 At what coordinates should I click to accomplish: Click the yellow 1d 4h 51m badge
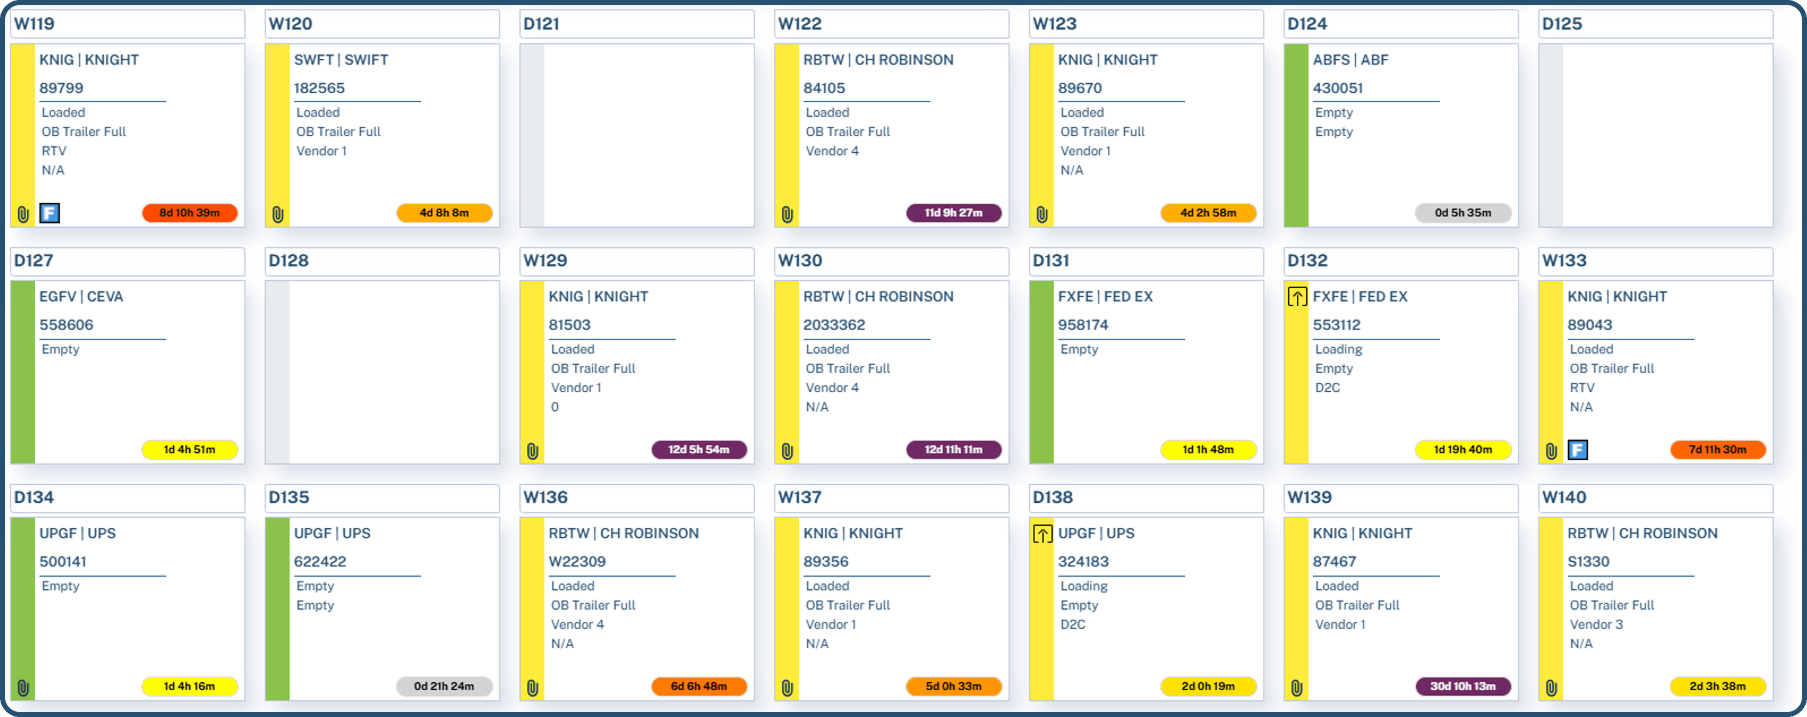tap(190, 450)
